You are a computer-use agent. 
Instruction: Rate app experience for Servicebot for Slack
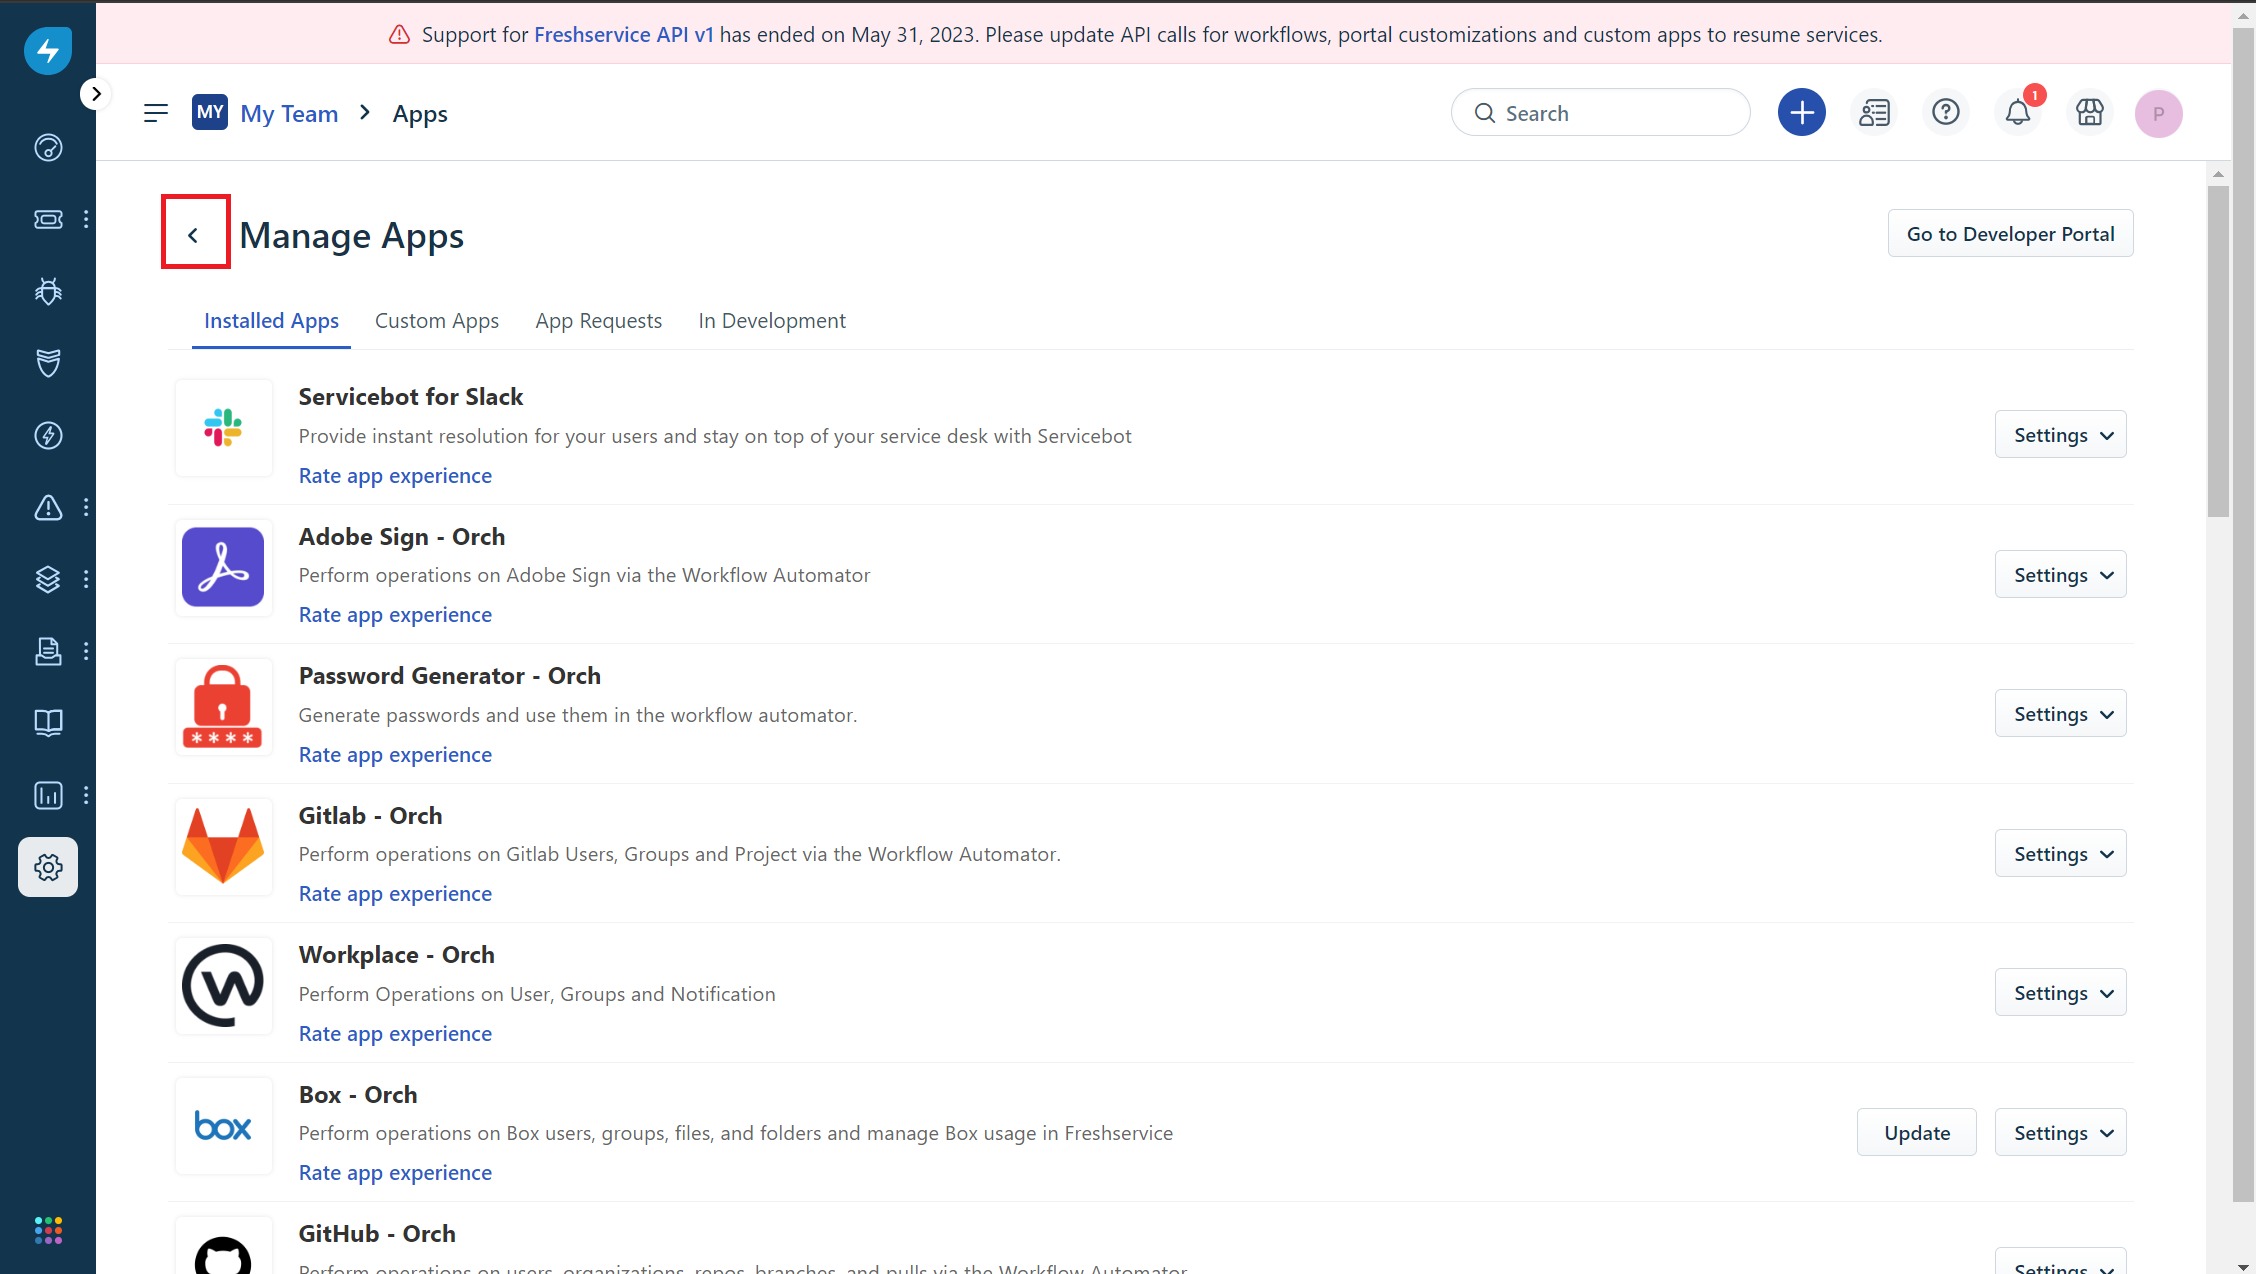pyautogui.click(x=395, y=476)
